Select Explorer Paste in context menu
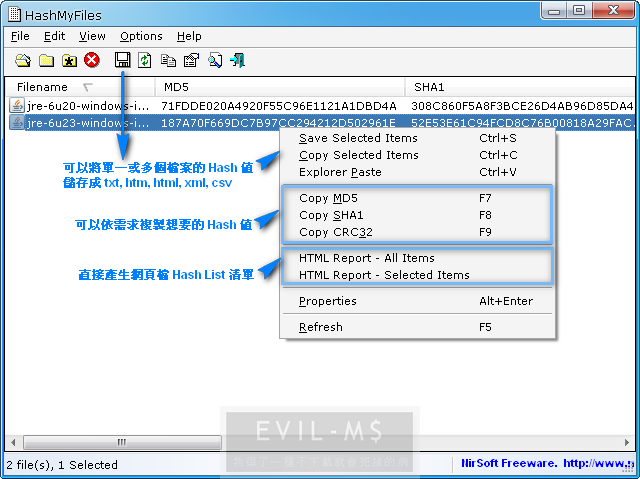This screenshot has height=479, width=640. 417,172
